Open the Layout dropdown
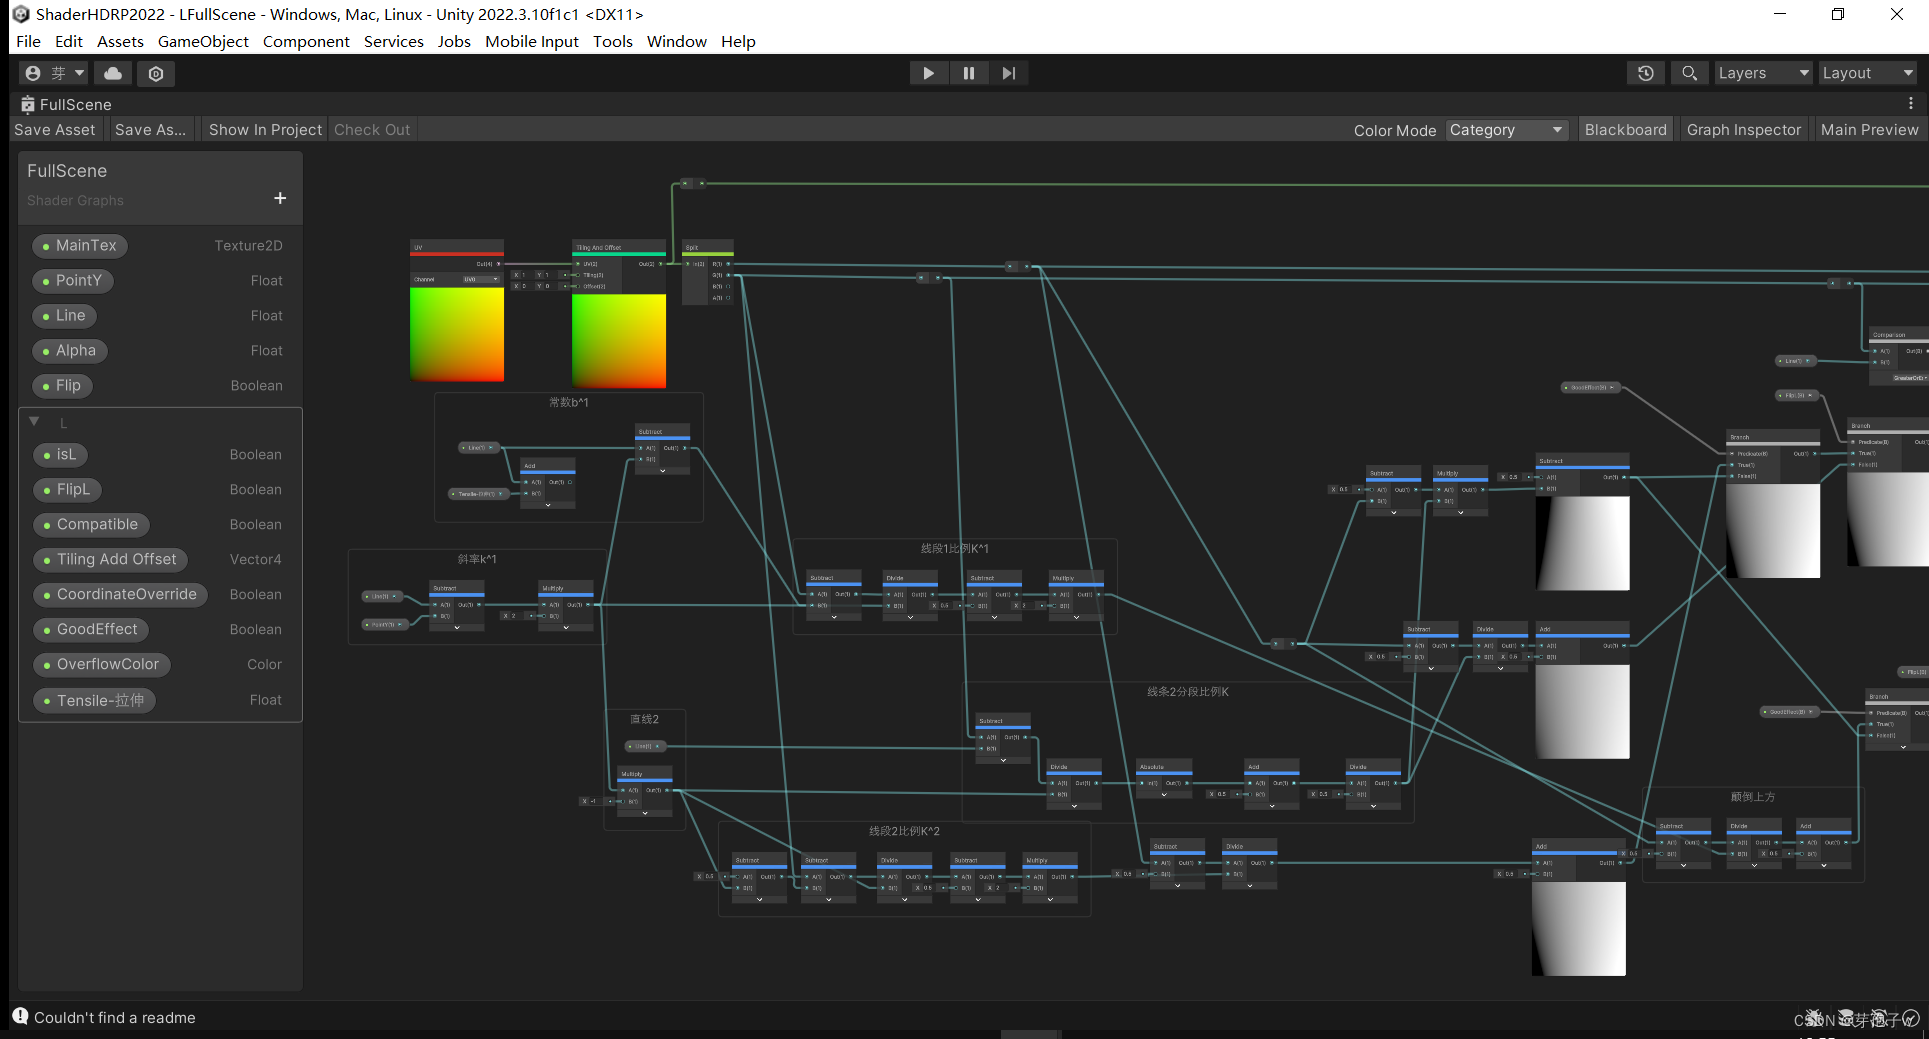1929x1039 pixels. [1867, 73]
